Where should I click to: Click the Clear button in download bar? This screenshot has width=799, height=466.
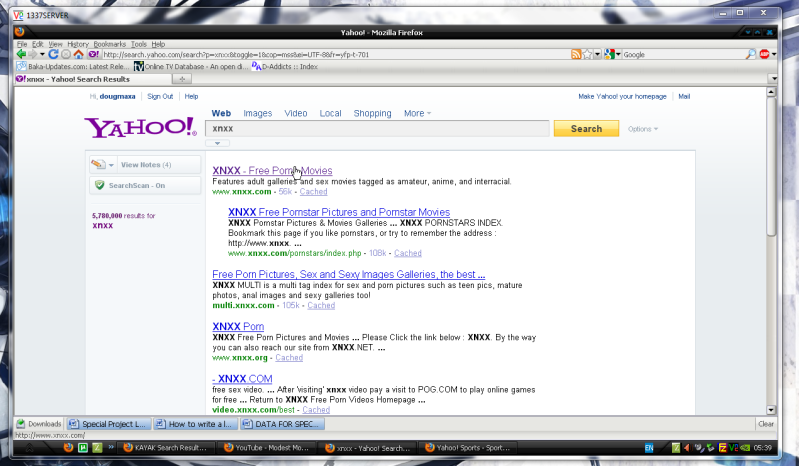(766, 424)
